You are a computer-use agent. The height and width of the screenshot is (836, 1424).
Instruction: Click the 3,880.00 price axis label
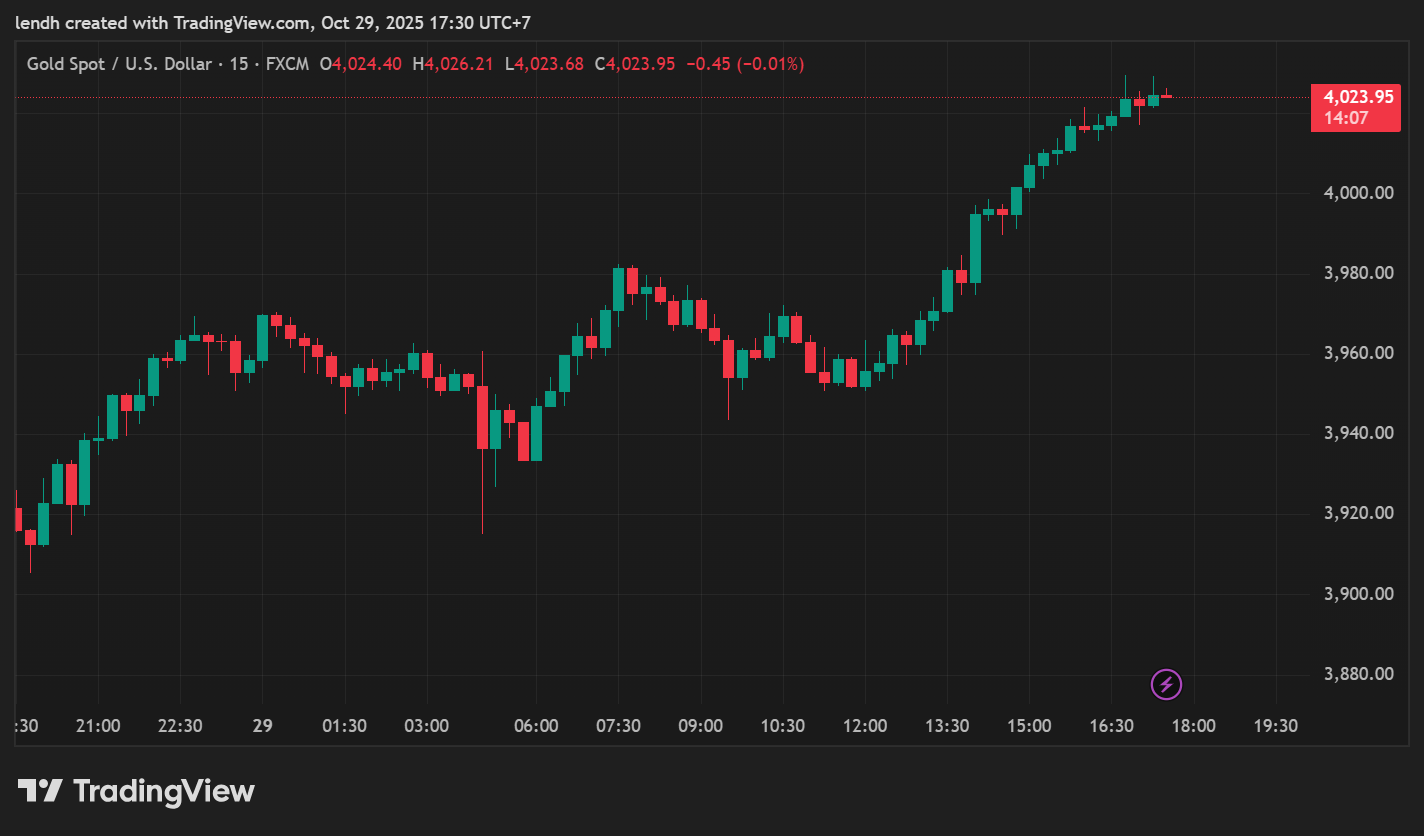(x=1358, y=674)
